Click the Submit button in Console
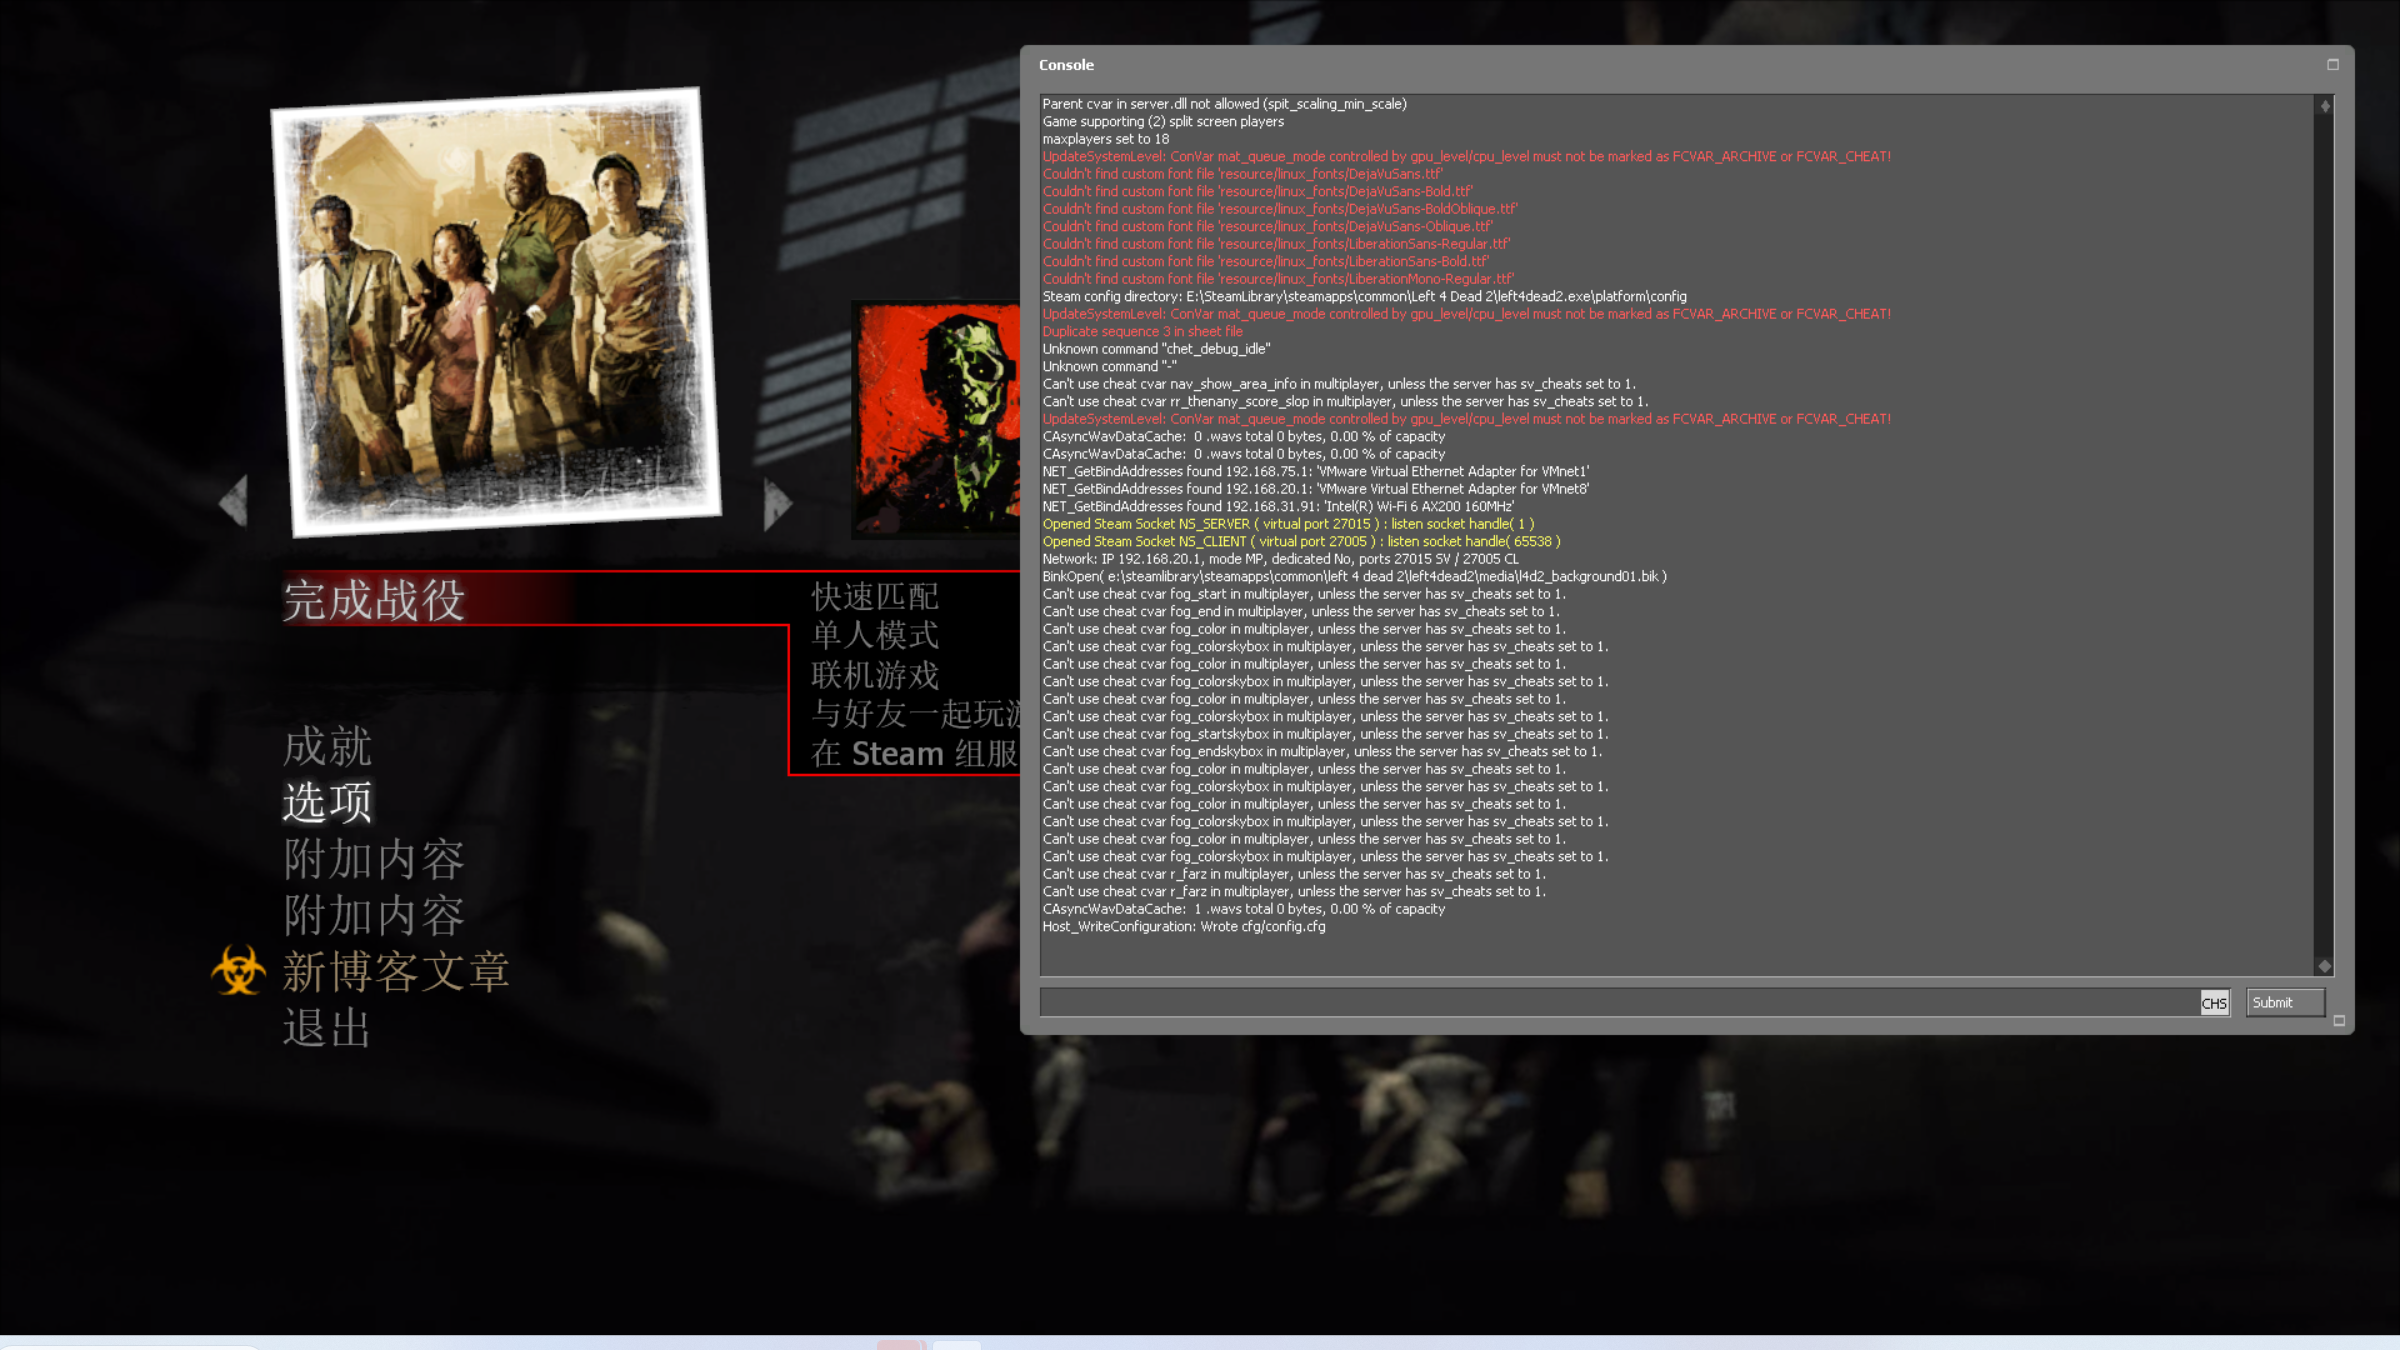Viewport: 2400px width, 1350px height. coord(2285,1002)
